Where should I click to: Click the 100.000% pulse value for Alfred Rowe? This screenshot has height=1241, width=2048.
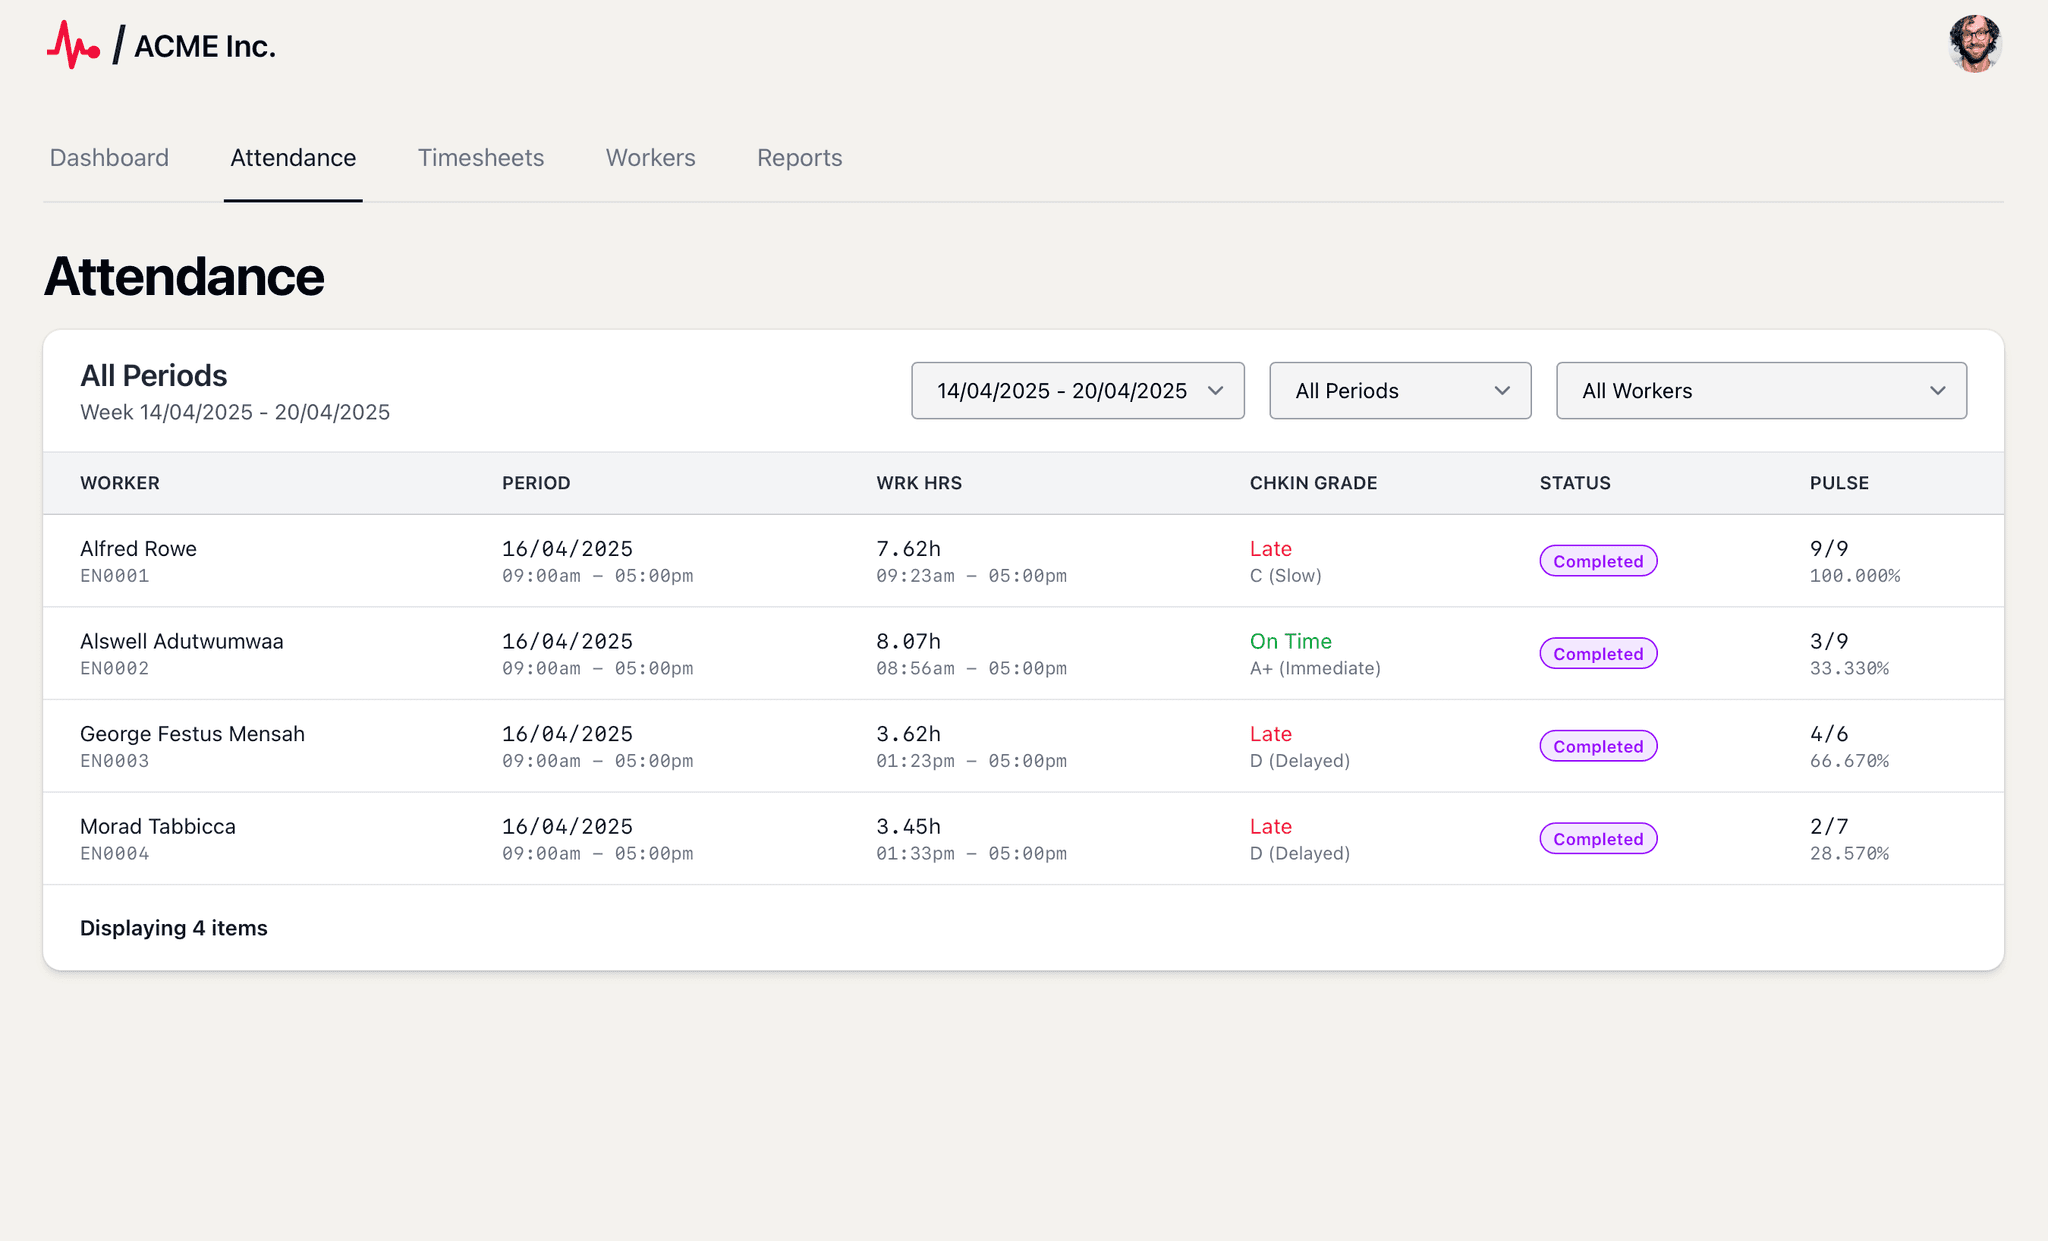point(1854,575)
